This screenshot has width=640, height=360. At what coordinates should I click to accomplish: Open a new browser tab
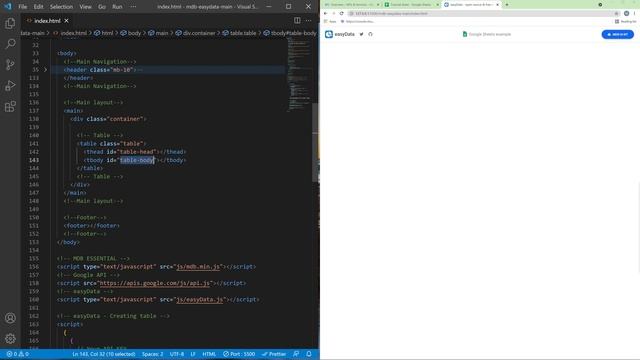click(507, 4)
